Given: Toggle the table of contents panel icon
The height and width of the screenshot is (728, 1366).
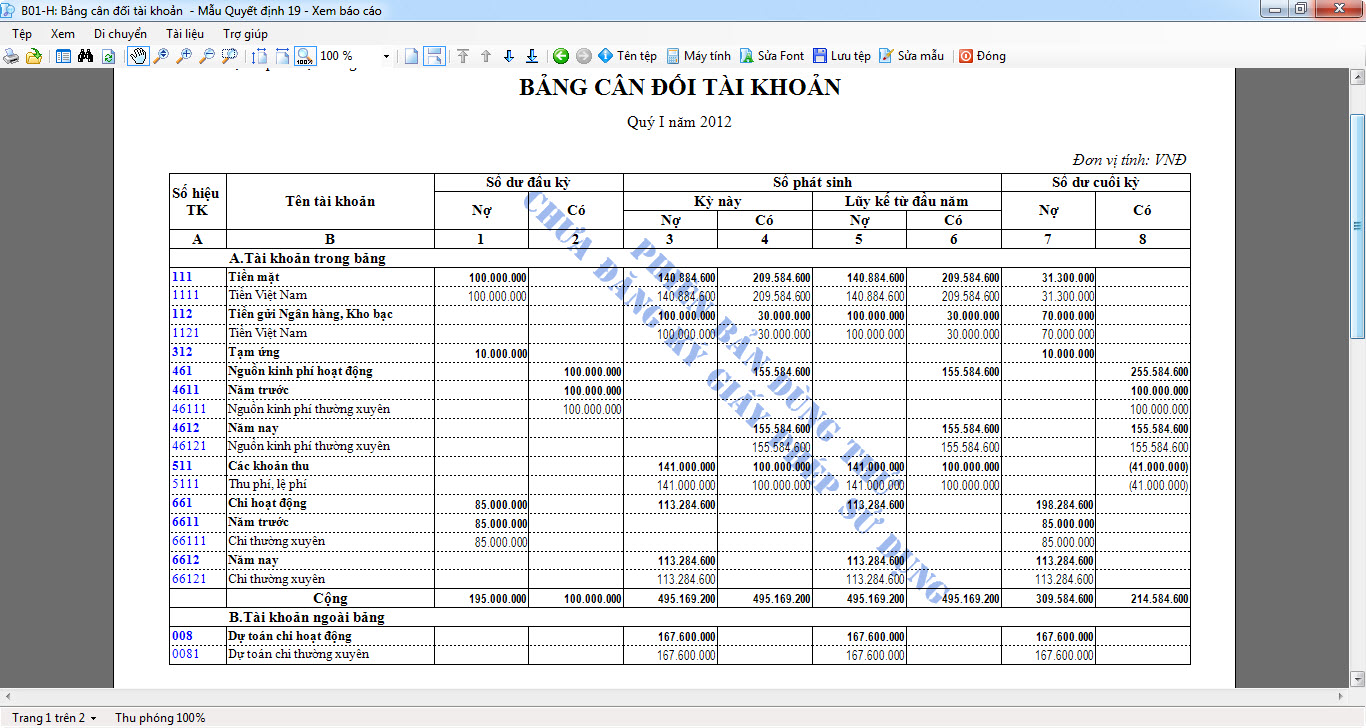Looking at the screenshot, I should [63, 56].
